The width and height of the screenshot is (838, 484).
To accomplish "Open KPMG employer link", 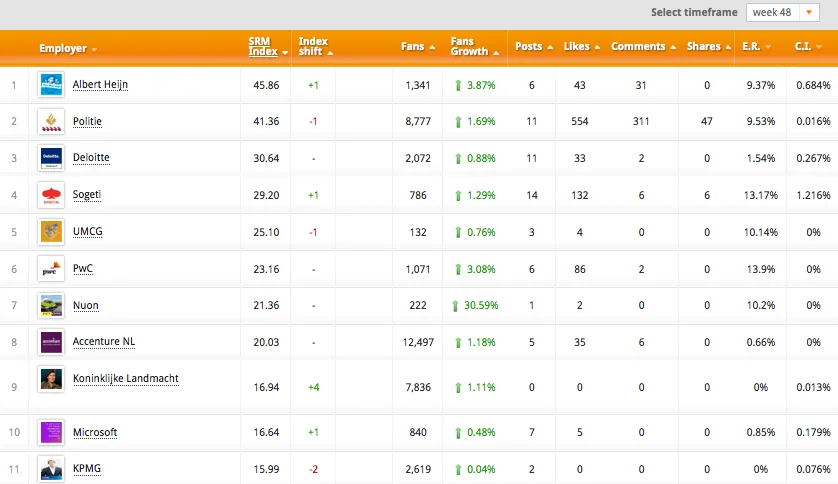I will 87,469.
